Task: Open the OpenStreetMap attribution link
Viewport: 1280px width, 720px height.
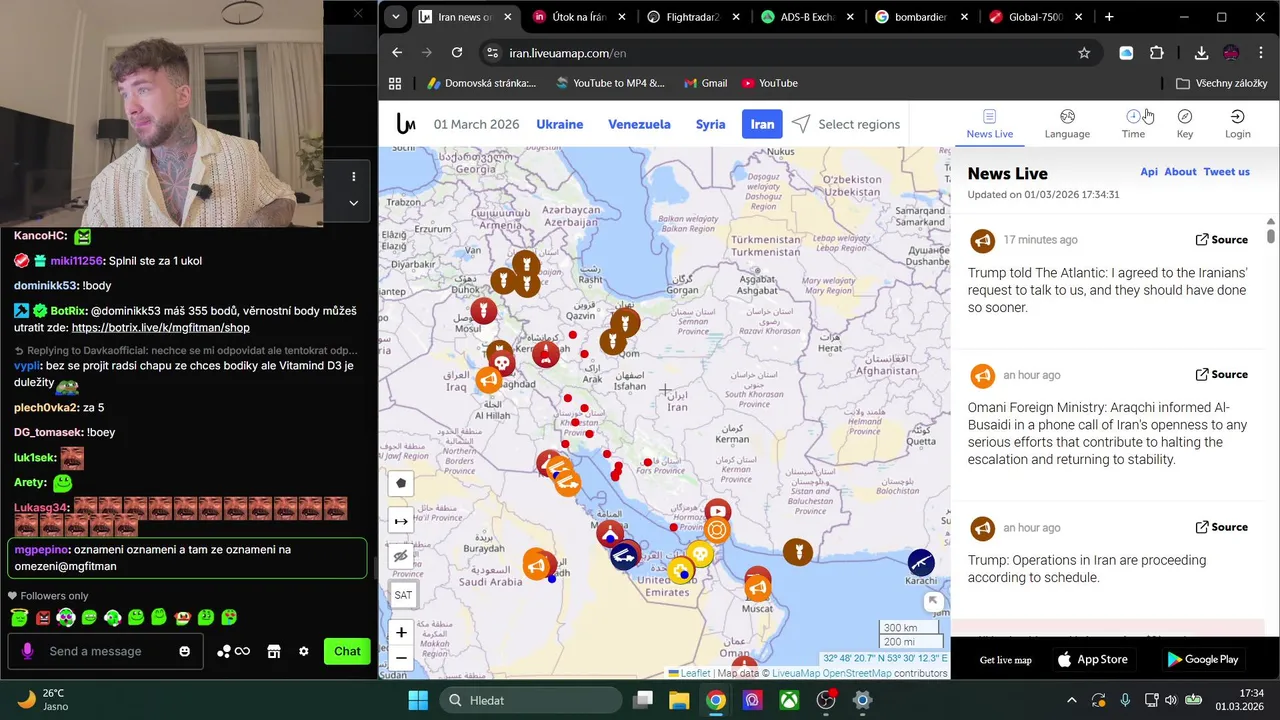Action: click(x=856, y=673)
